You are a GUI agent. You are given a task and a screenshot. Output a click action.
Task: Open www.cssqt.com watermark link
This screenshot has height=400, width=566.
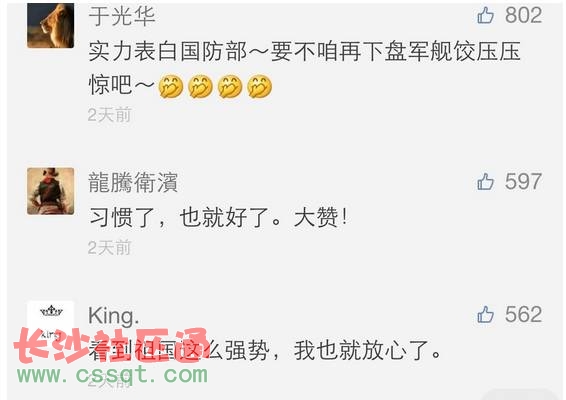point(113,374)
